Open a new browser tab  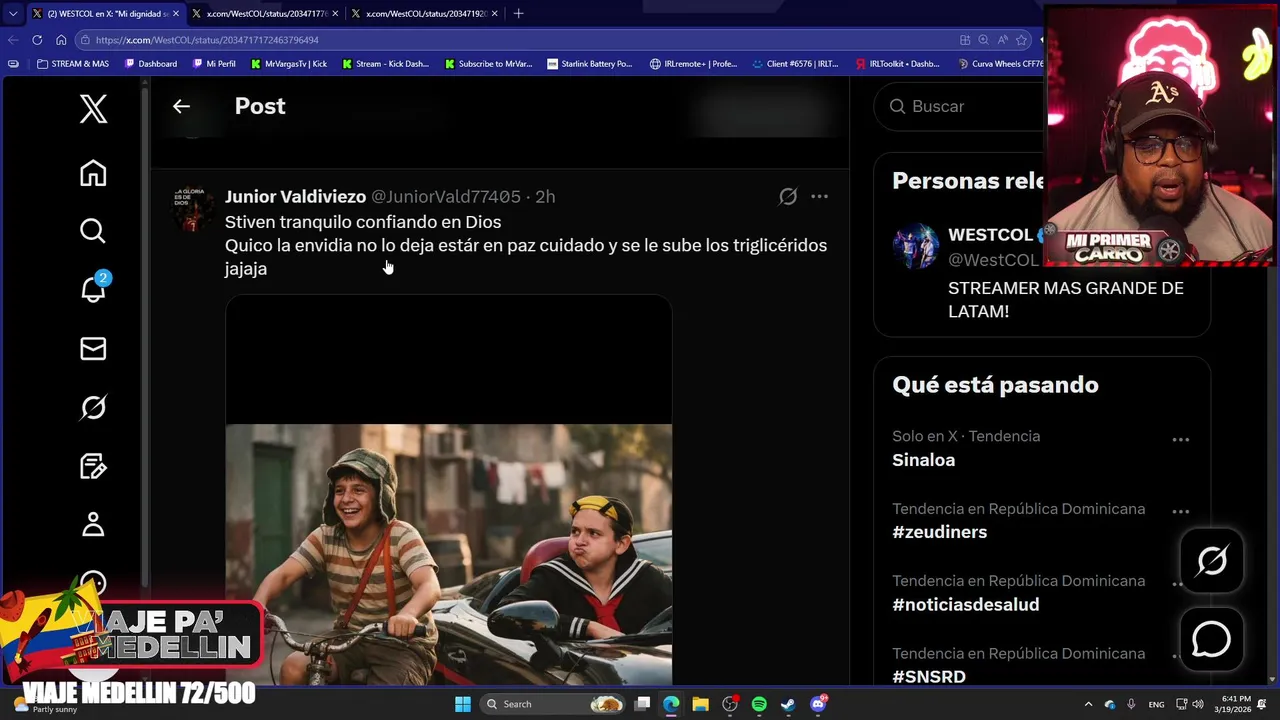[x=518, y=14]
